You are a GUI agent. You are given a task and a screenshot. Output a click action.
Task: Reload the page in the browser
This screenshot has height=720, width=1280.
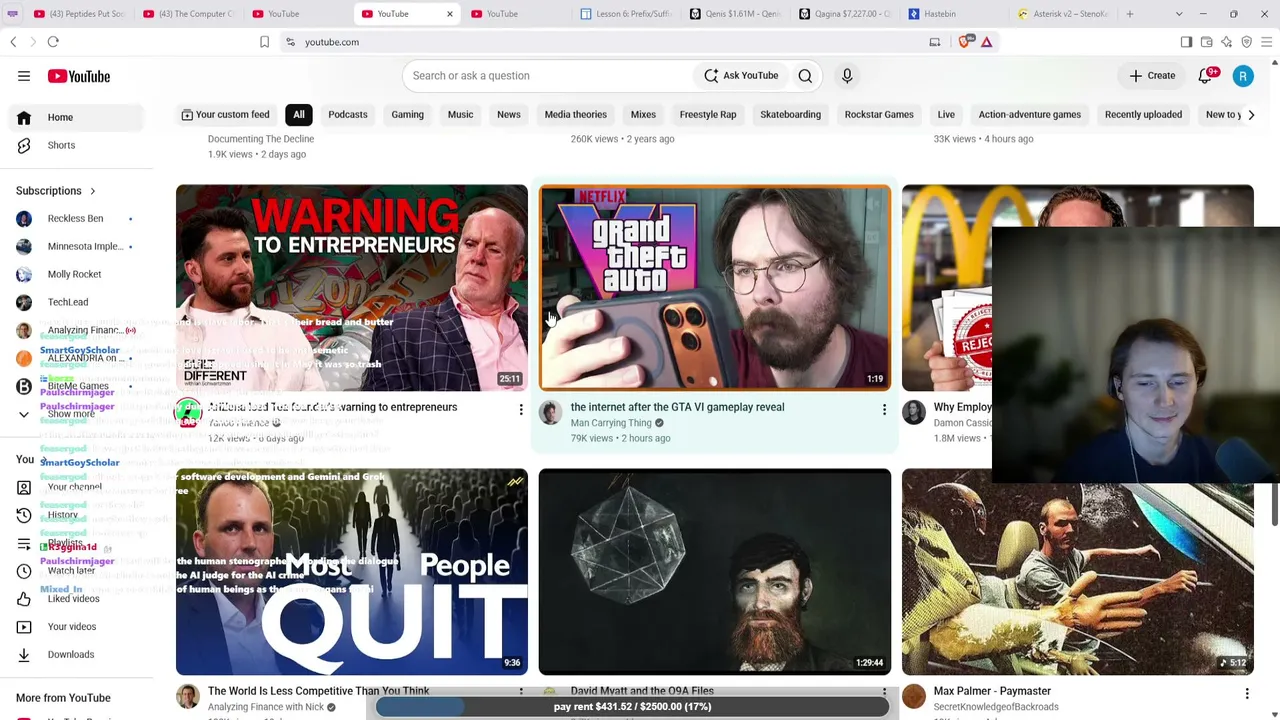[53, 42]
